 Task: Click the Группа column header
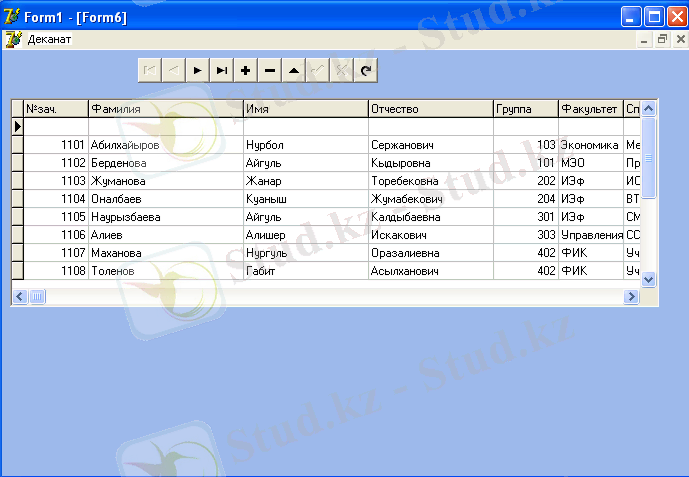[x=526, y=109]
